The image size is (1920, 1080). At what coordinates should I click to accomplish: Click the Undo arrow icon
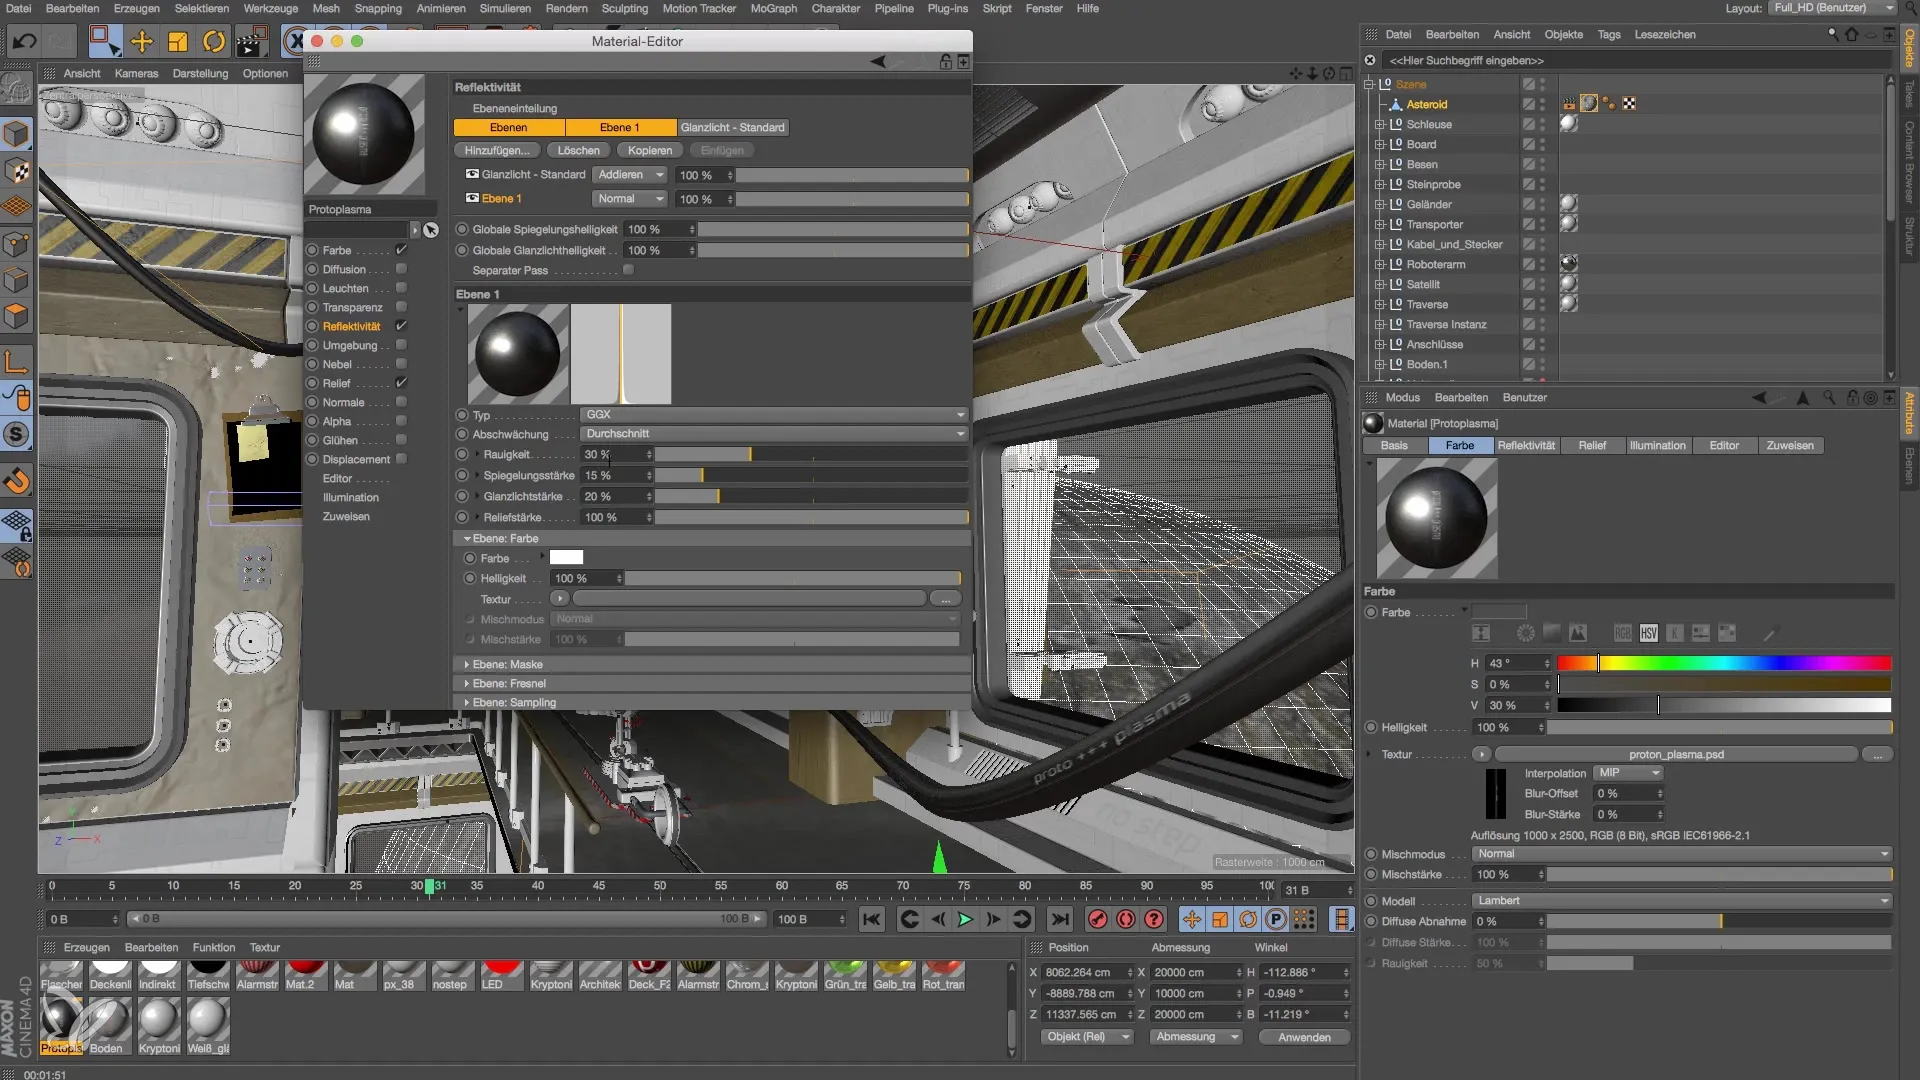[24, 41]
